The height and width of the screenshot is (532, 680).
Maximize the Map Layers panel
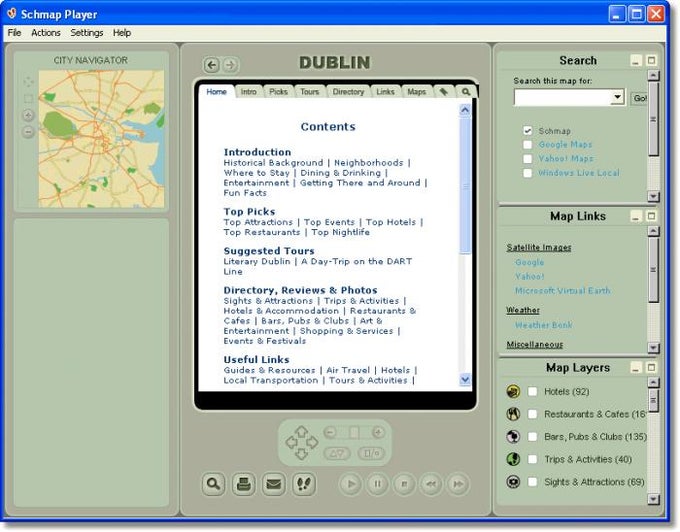(651, 368)
